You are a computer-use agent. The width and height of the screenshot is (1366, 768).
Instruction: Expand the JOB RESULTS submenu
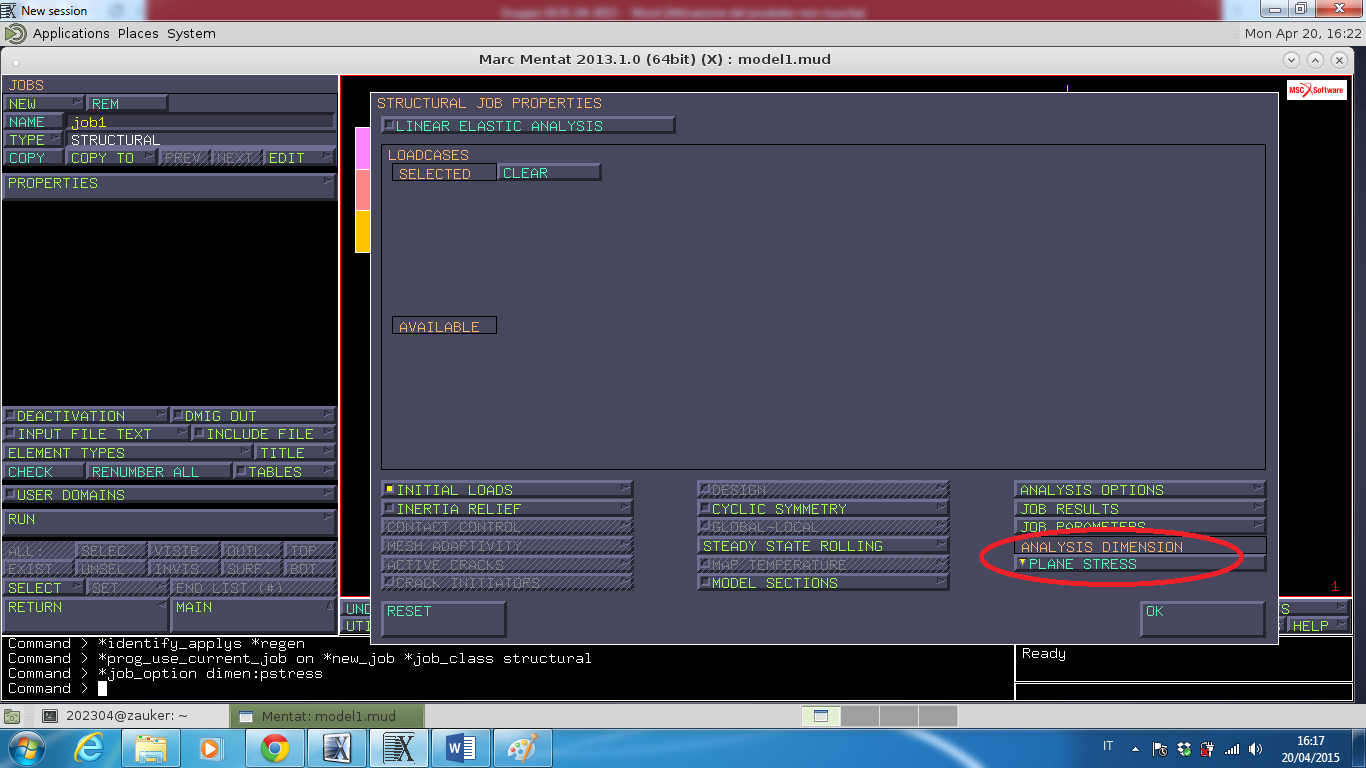pyautogui.click(x=1140, y=509)
